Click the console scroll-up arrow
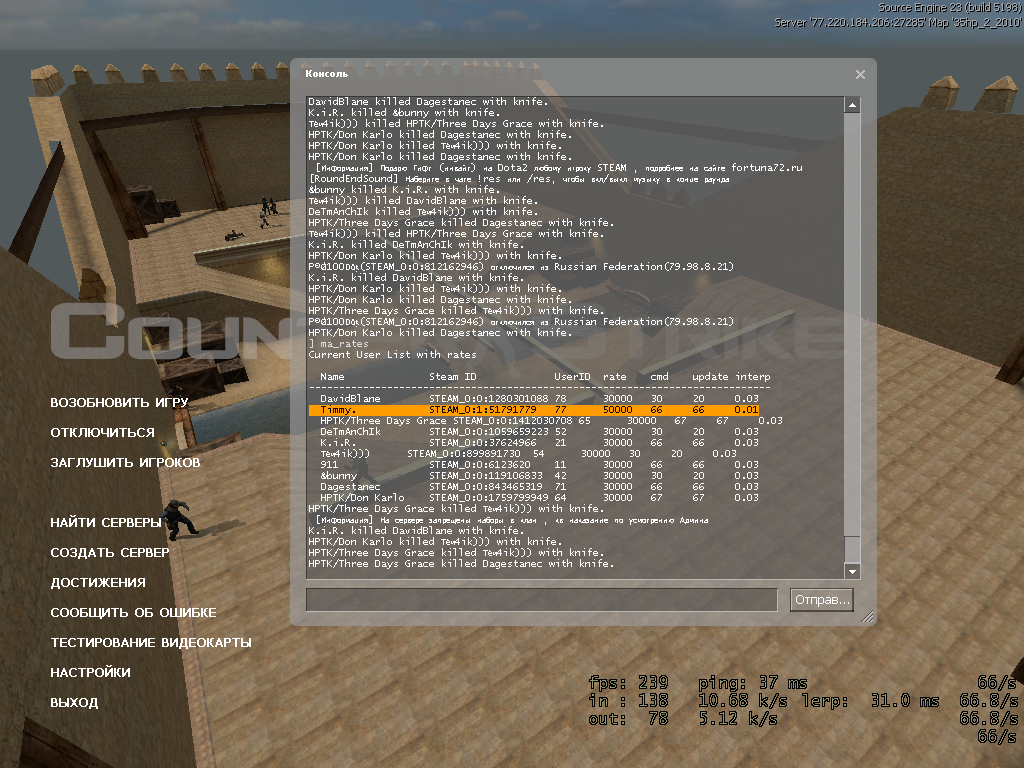Viewport: 1024px width, 768px height. pyautogui.click(x=852, y=105)
